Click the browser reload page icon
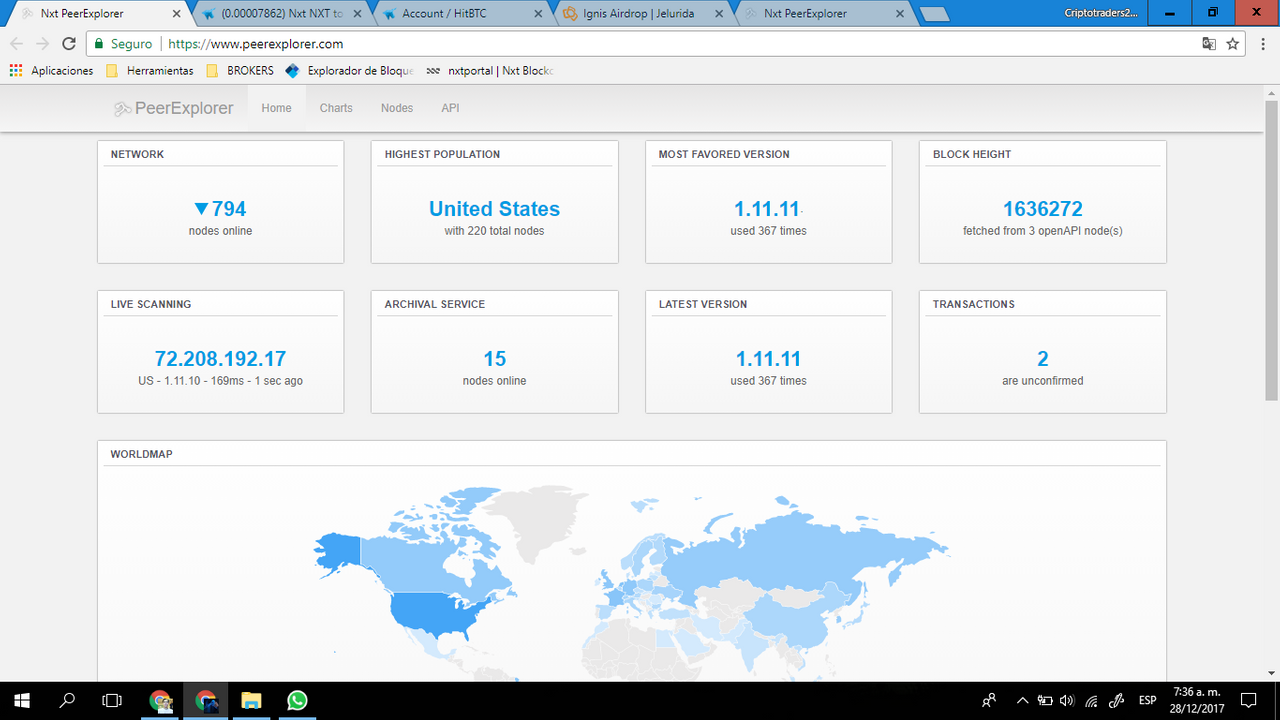The image size is (1280, 720). [69, 44]
